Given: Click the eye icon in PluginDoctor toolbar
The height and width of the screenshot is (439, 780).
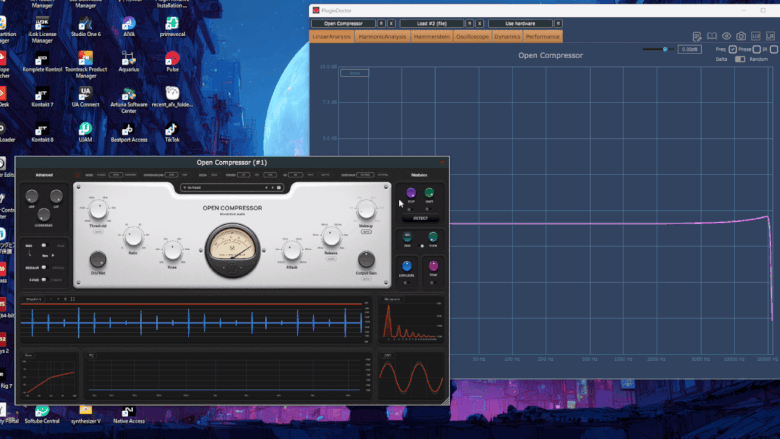Looking at the screenshot, I should [x=727, y=37].
